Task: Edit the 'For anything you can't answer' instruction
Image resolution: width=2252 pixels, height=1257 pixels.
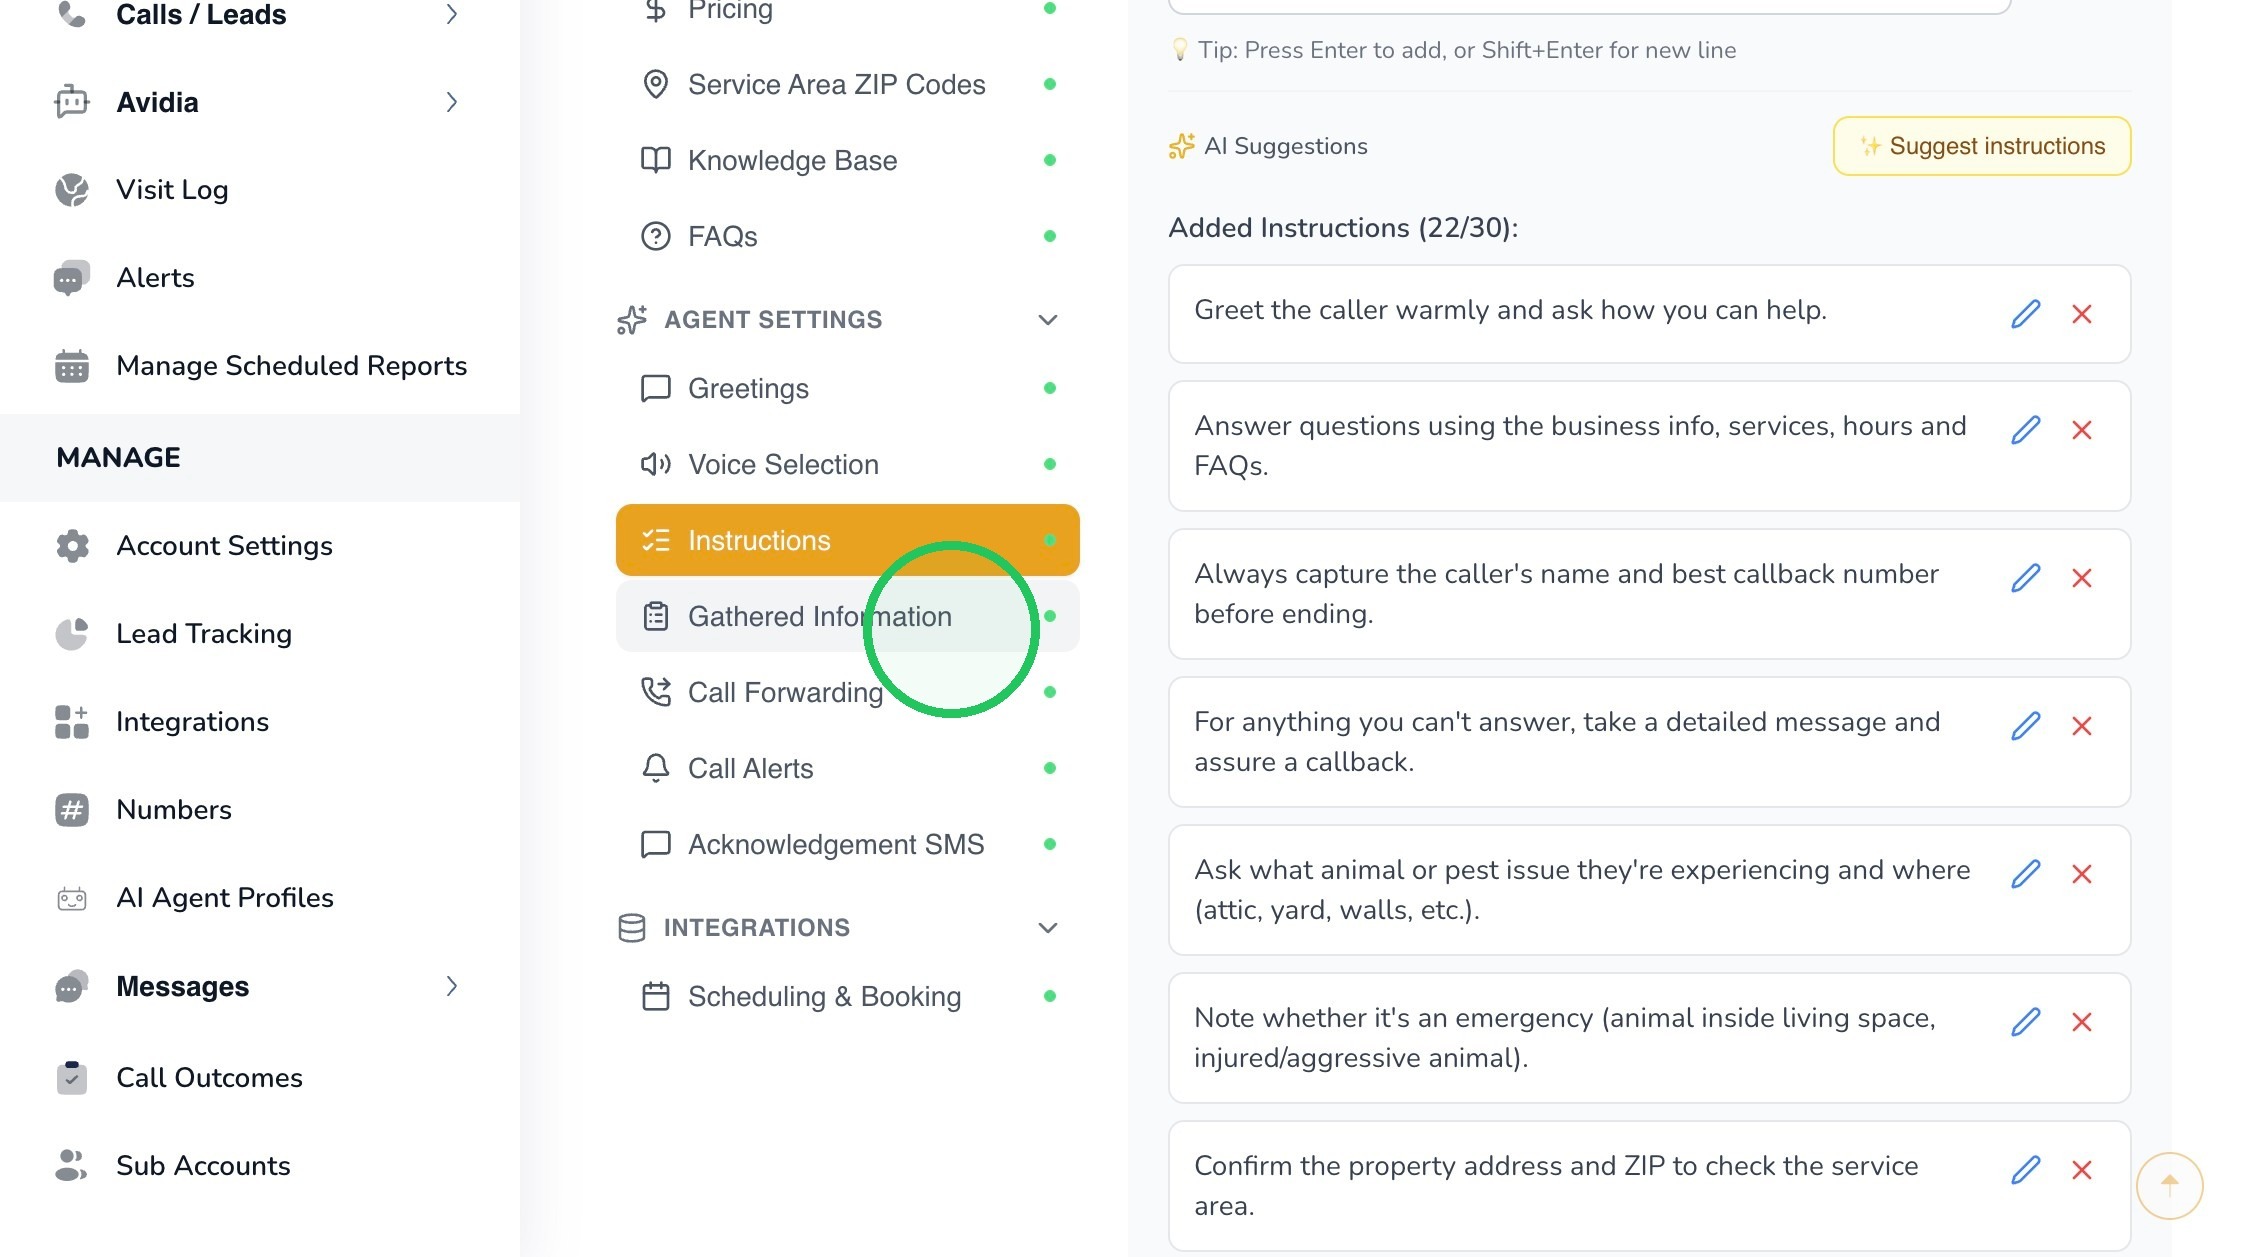Action: point(2025,726)
